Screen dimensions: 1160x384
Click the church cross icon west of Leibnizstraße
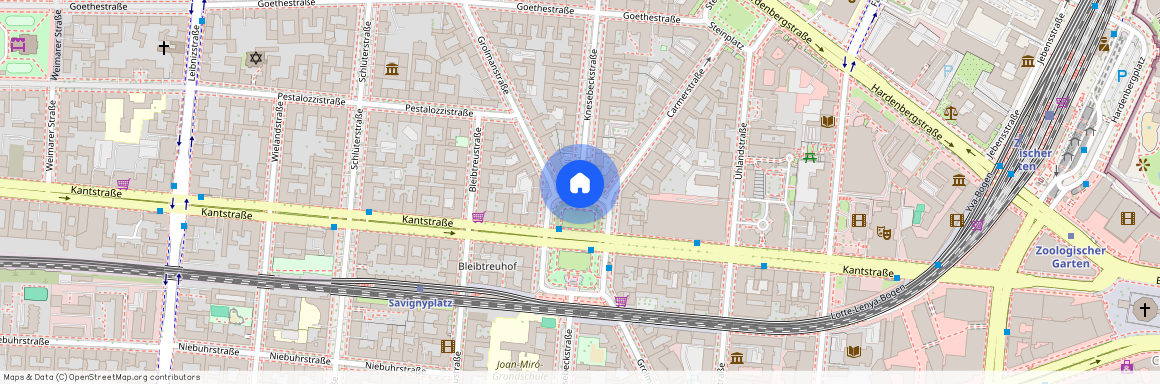(163, 47)
